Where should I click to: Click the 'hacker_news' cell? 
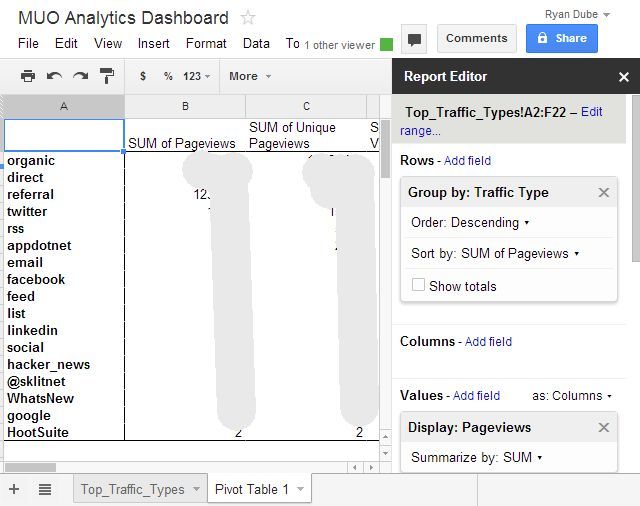click(64, 364)
